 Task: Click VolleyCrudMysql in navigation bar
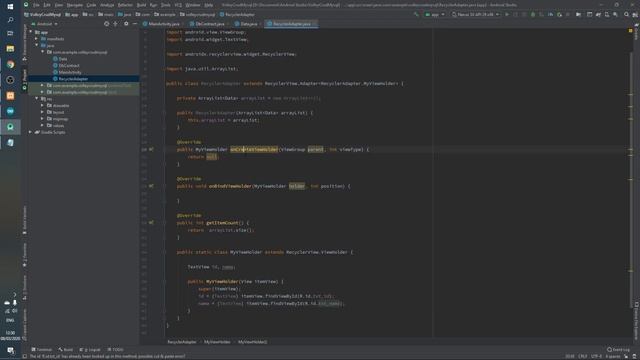[42, 14]
